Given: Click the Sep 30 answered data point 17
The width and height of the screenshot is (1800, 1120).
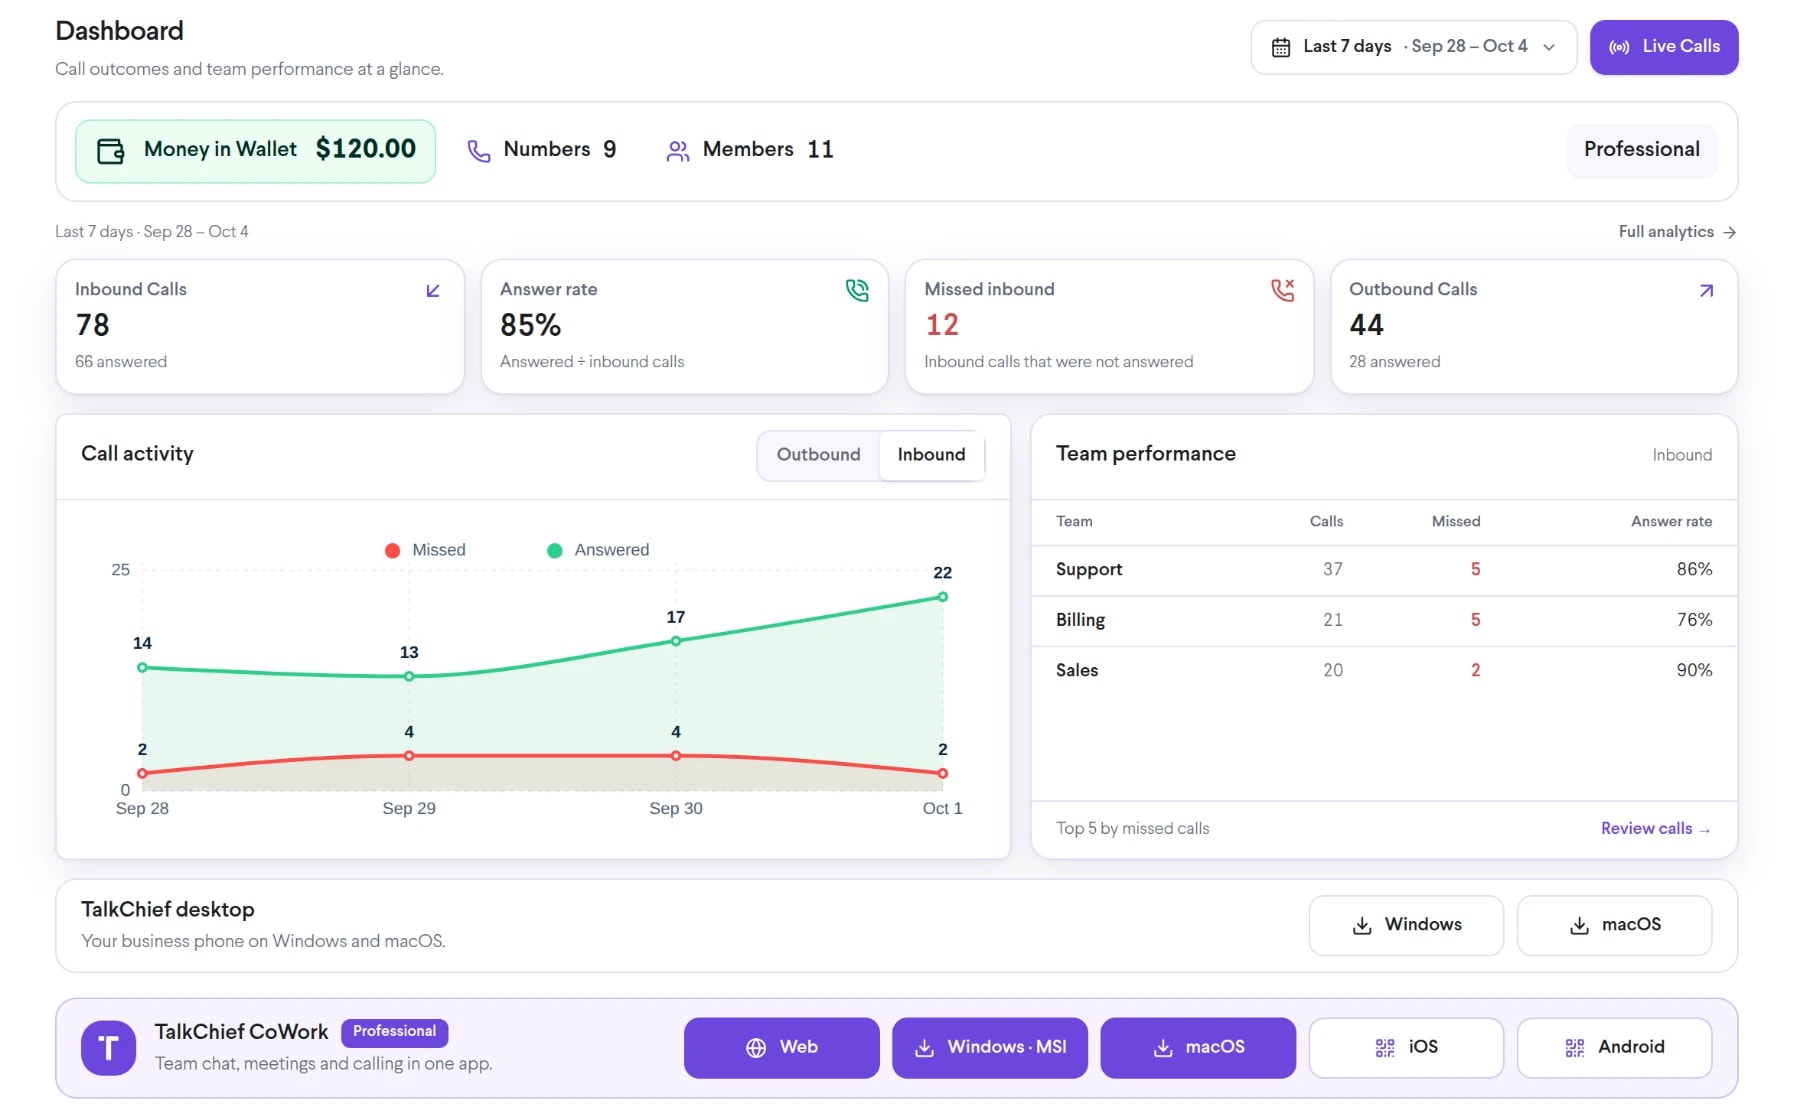Looking at the screenshot, I should click(x=676, y=641).
